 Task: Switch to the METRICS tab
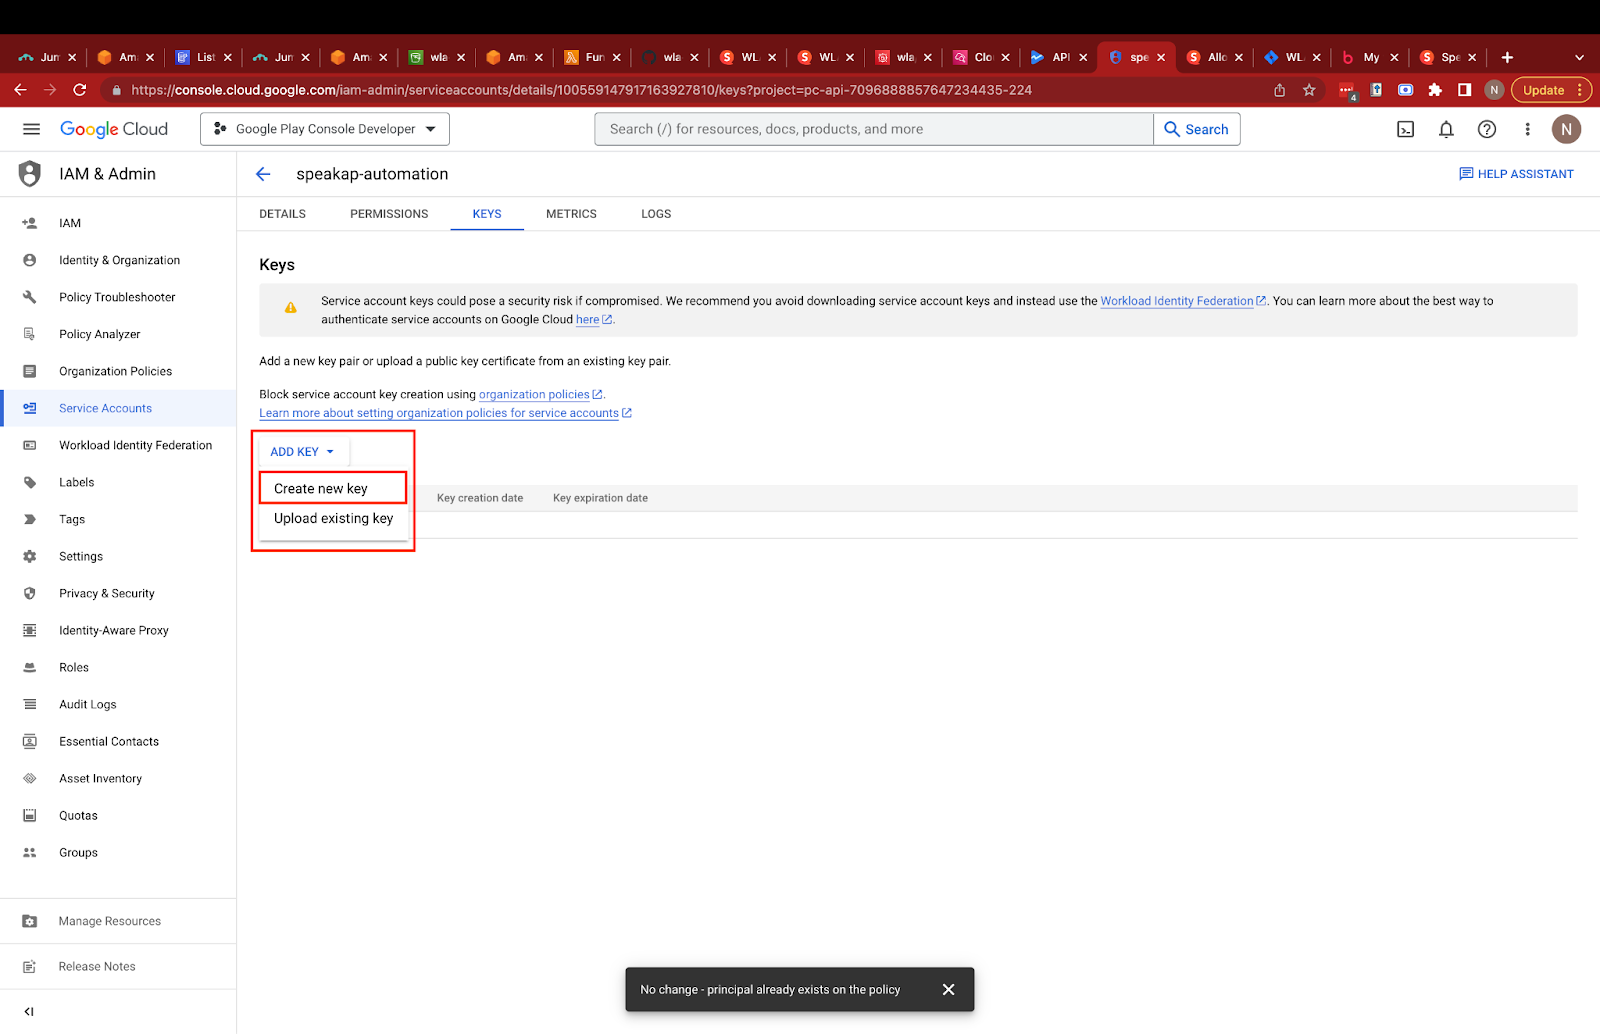pos(571,214)
